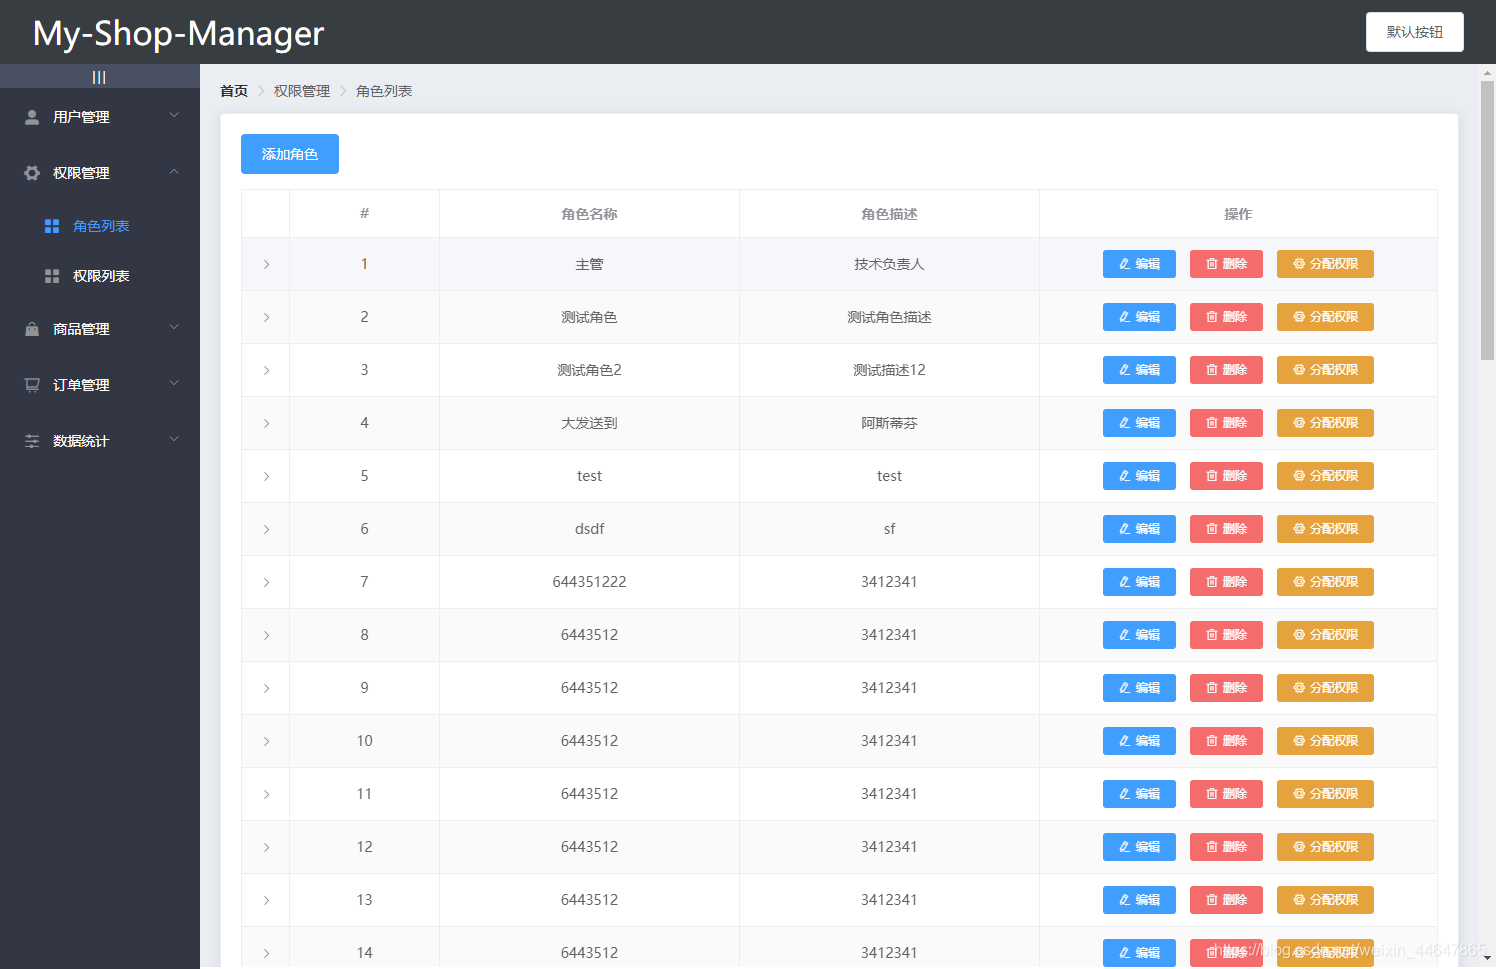The height and width of the screenshot is (969, 1496).
Task: Click the 角色描述 column header
Action: (x=889, y=214)
